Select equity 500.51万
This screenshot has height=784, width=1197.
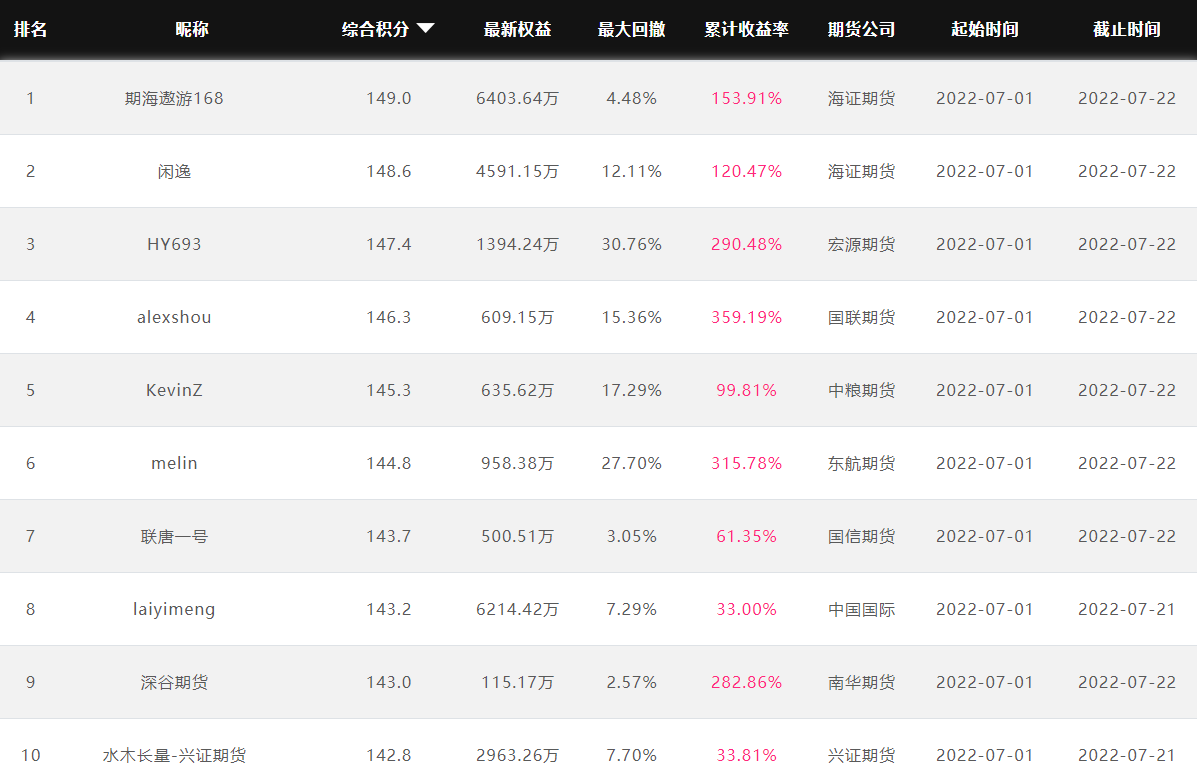(518, 536)
